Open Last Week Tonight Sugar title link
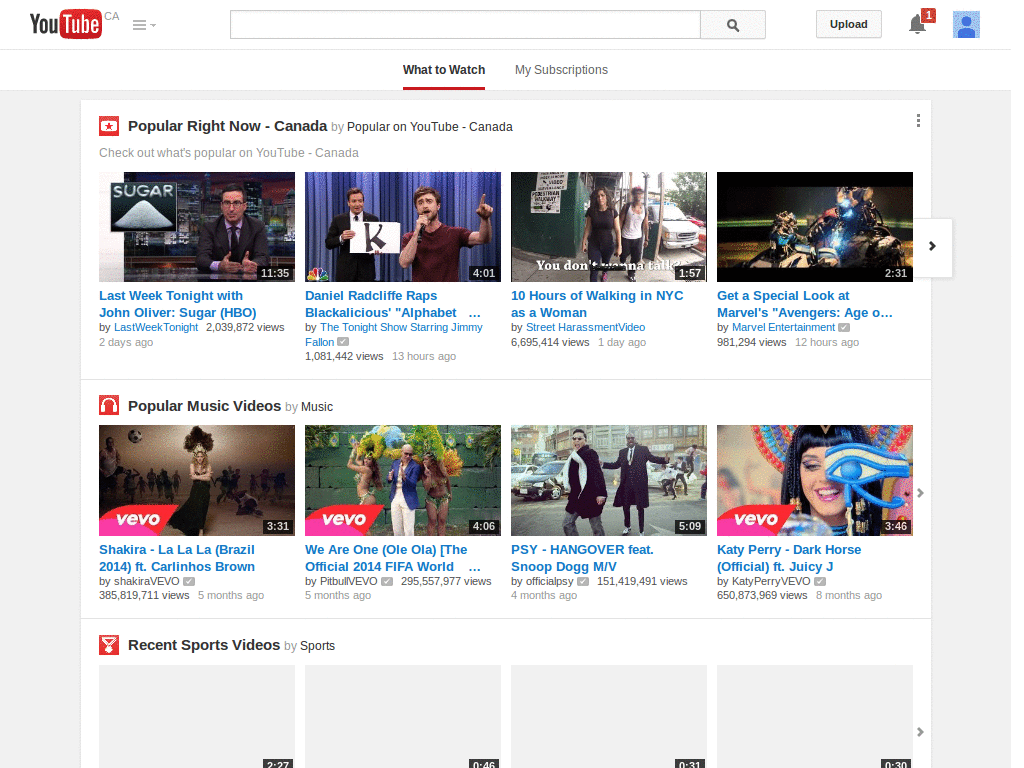This screenshot has height=768, width=1024. click(178, 304)
